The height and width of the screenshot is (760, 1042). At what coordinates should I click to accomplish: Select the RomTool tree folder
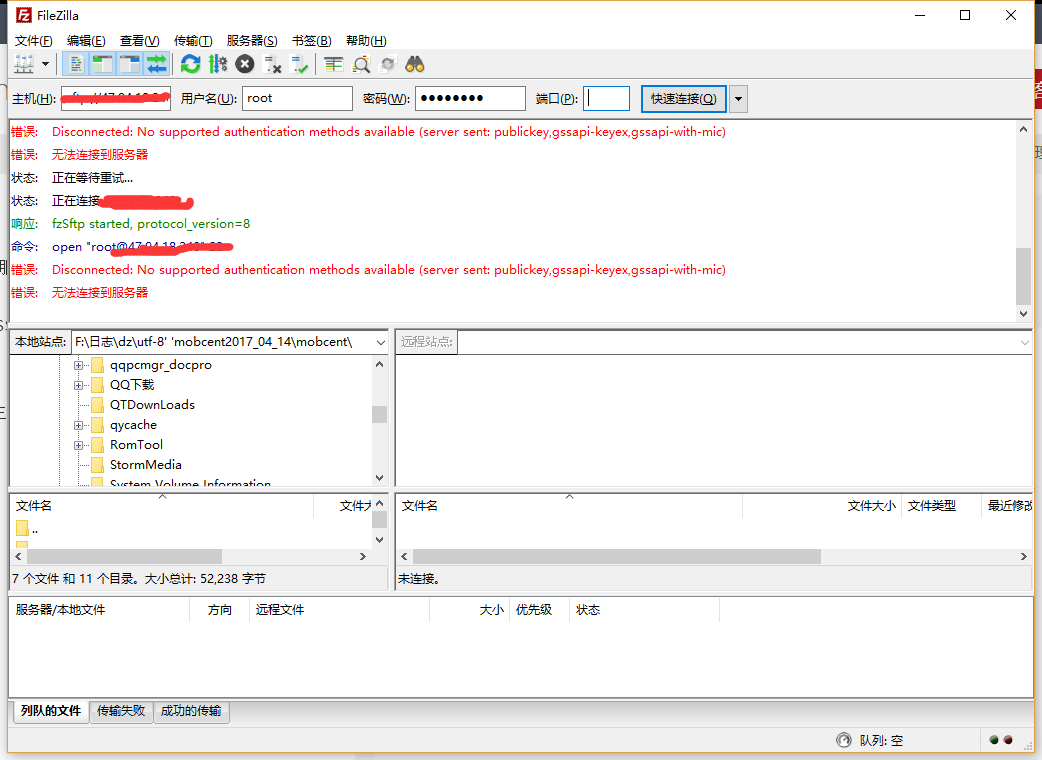(136, 444)
